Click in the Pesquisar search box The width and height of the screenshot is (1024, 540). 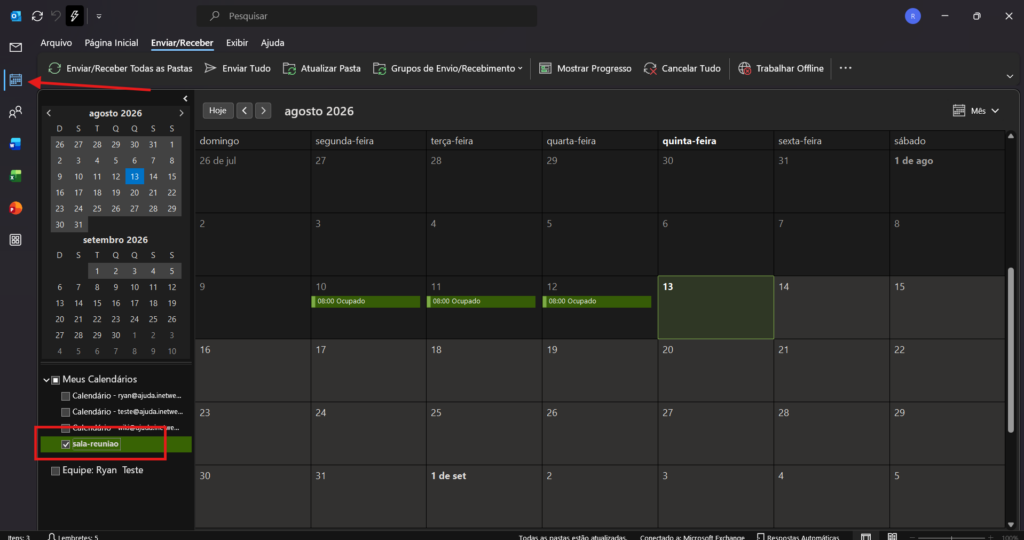tap(367, 16)
